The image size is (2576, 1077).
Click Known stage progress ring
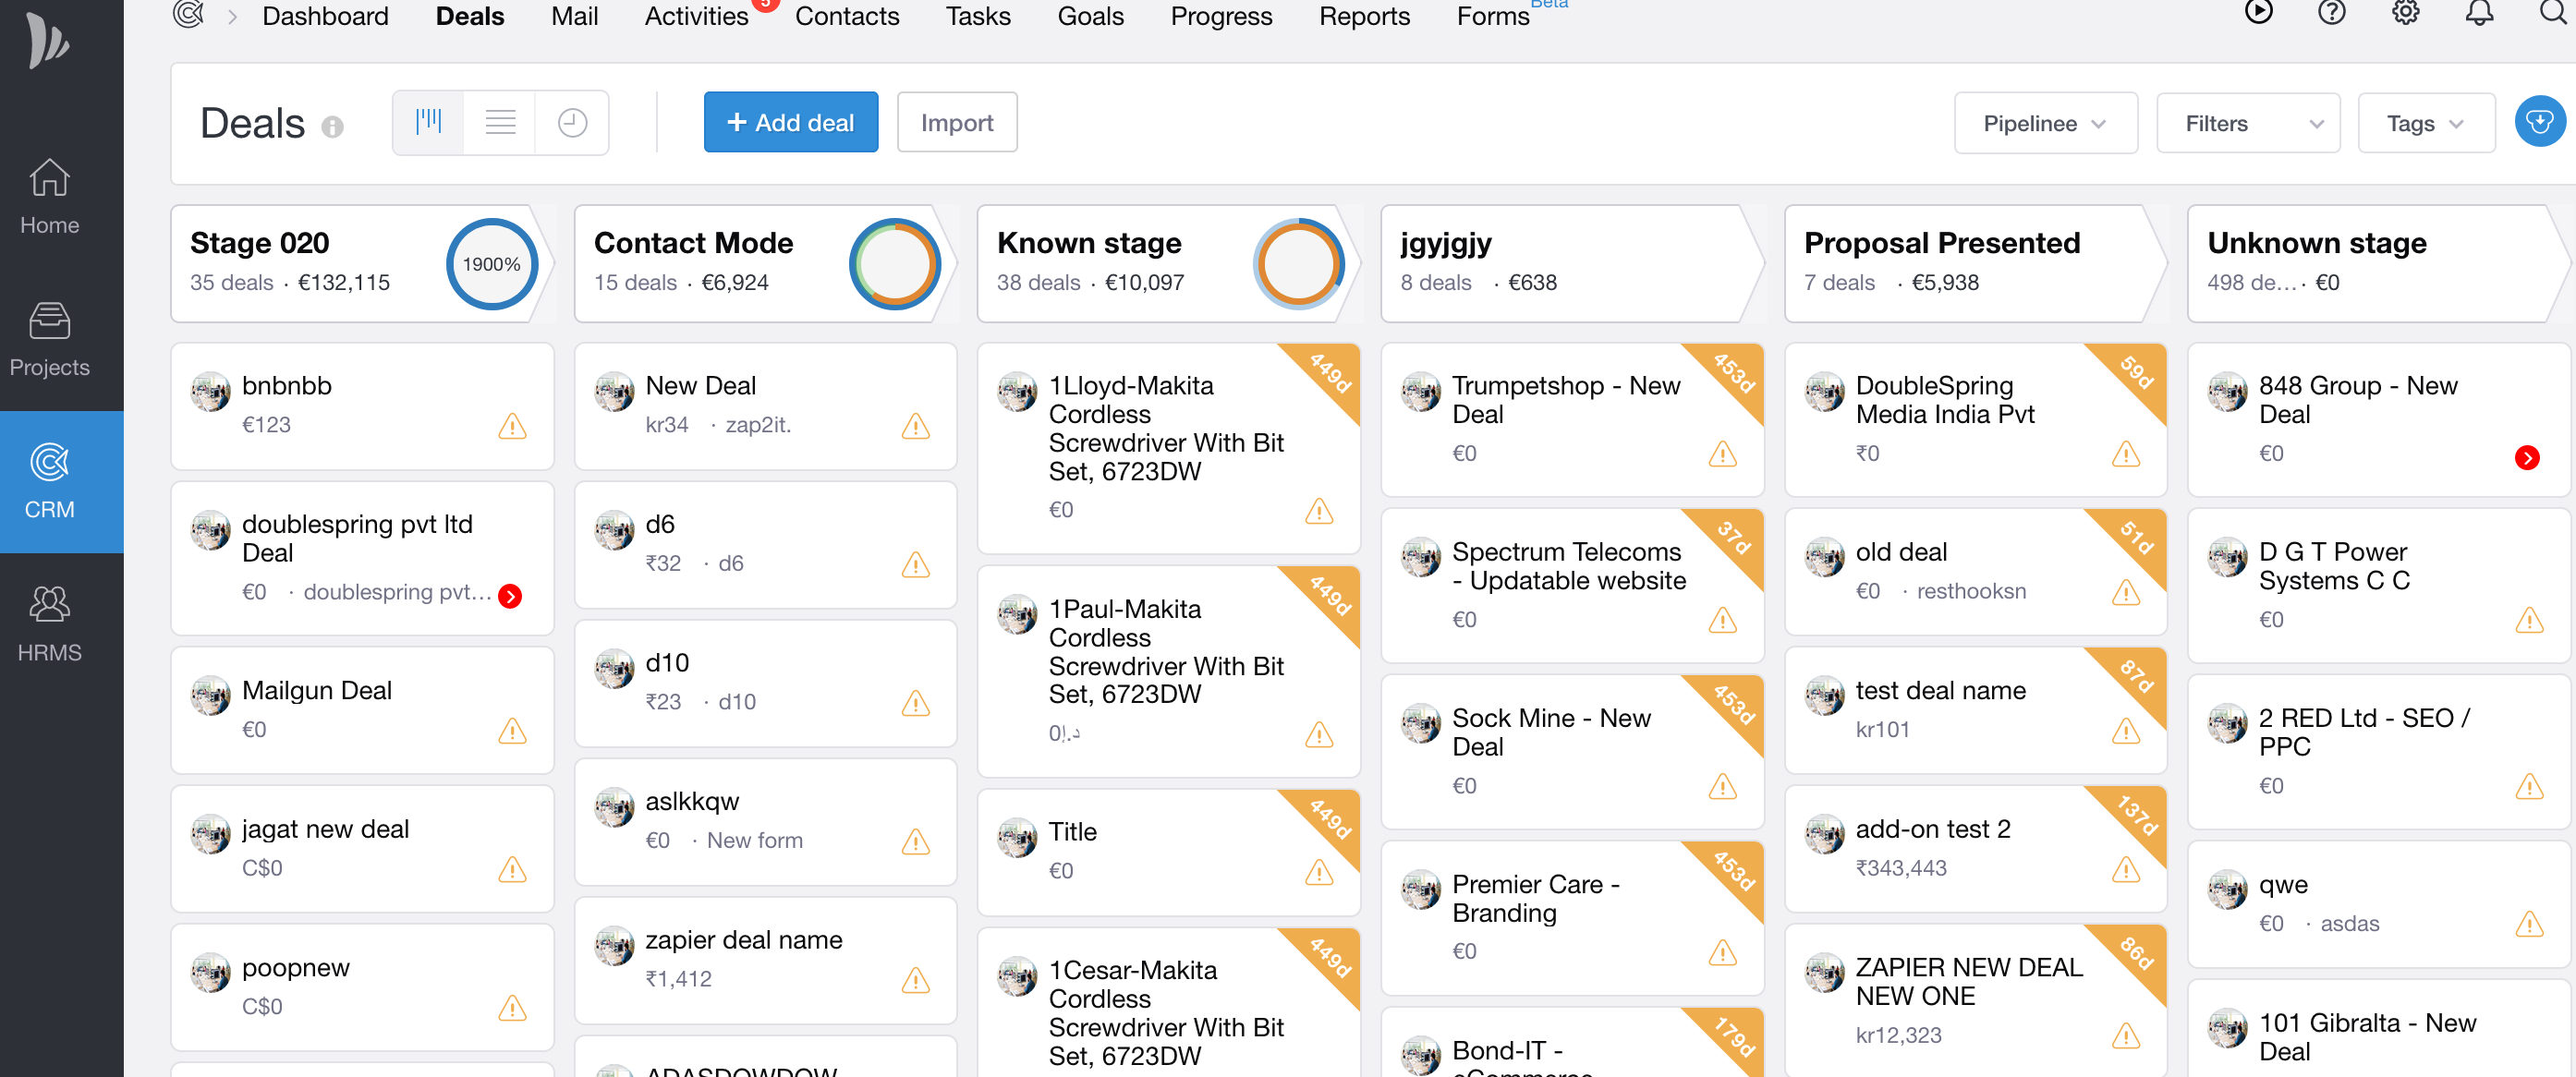[1298, 264]
